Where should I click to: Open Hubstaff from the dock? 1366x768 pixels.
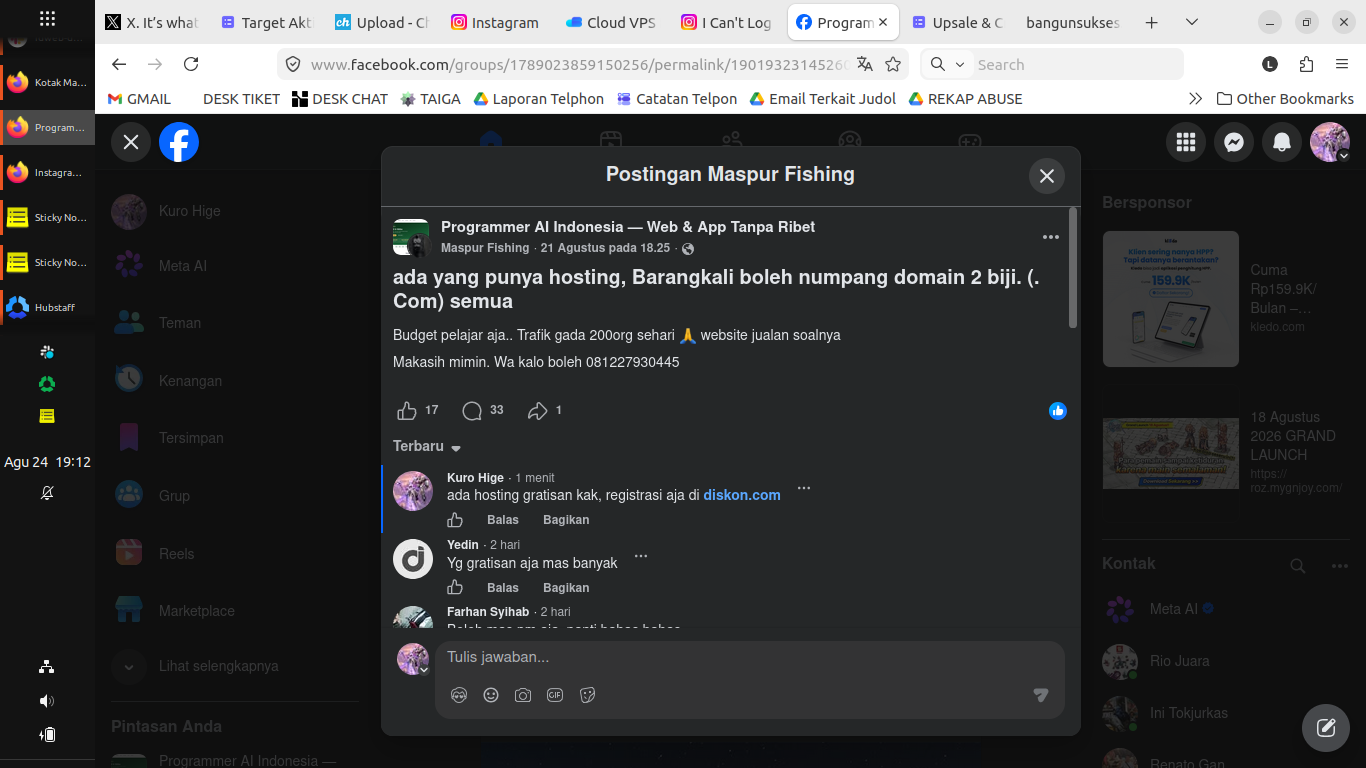click(47, 307)
